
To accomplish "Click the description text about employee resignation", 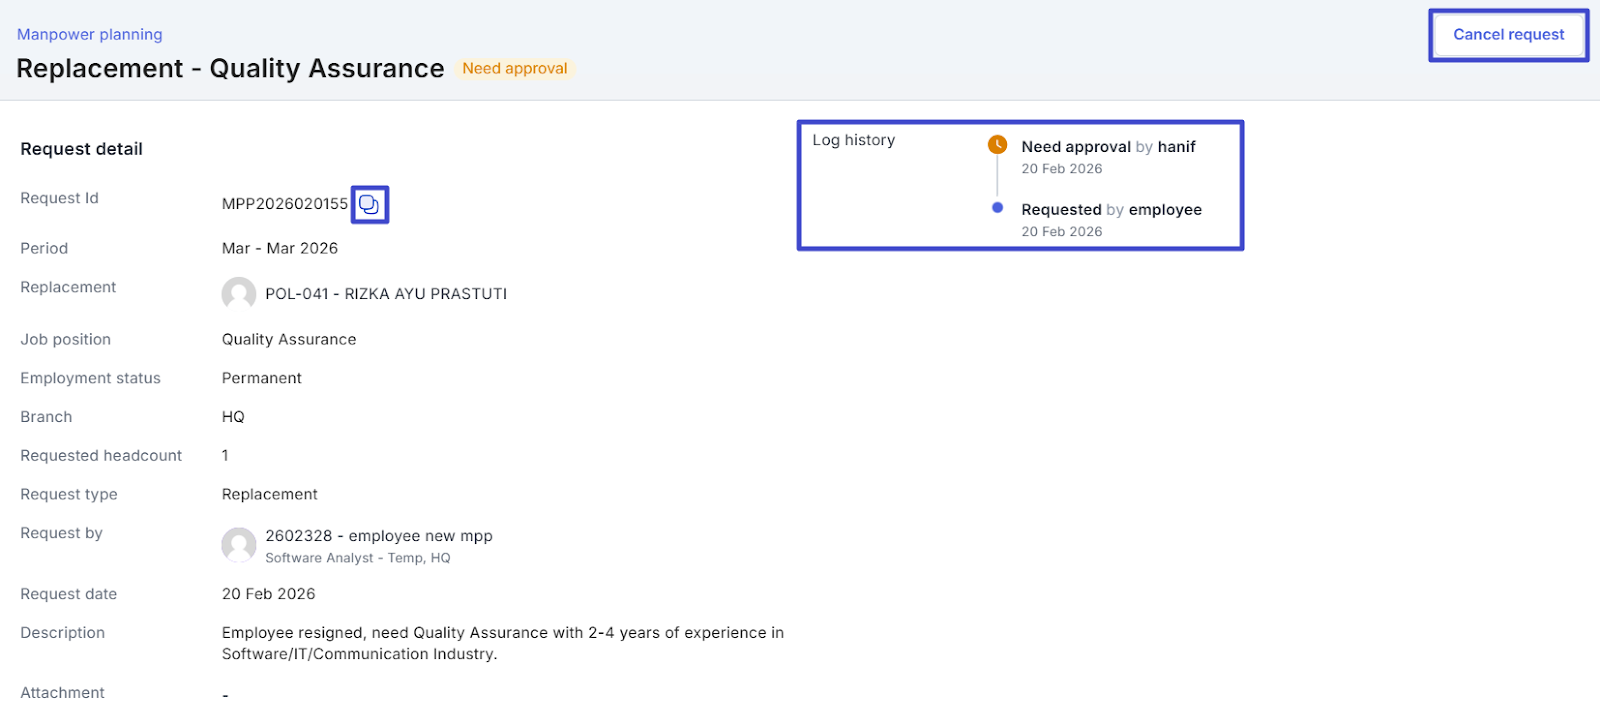I will [x=502, y=643].
